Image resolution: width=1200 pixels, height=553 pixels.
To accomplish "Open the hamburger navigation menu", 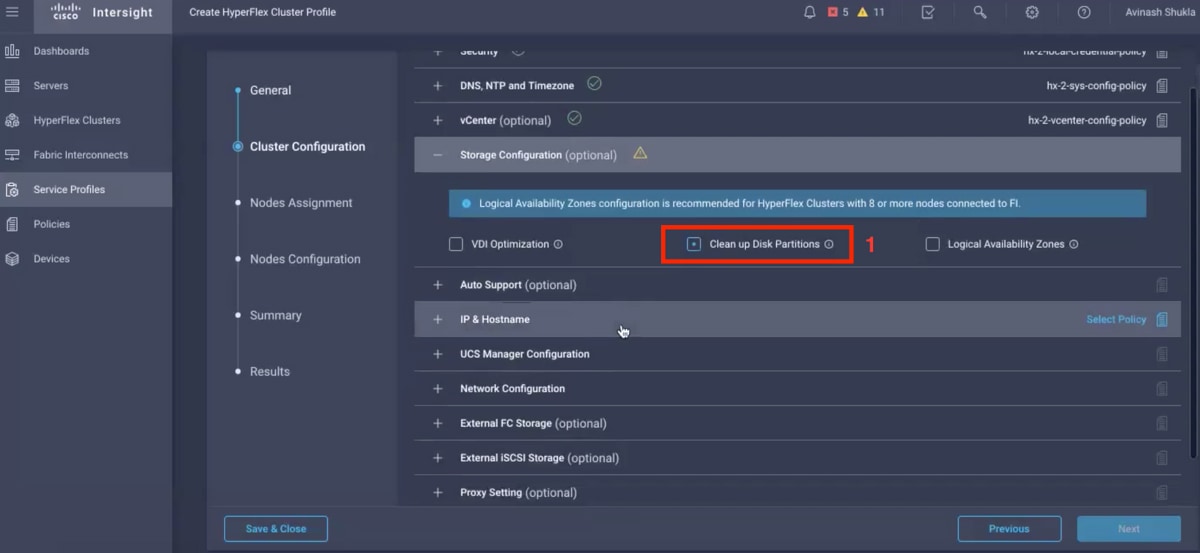I will pyautogui.click(x=13, y=12).
